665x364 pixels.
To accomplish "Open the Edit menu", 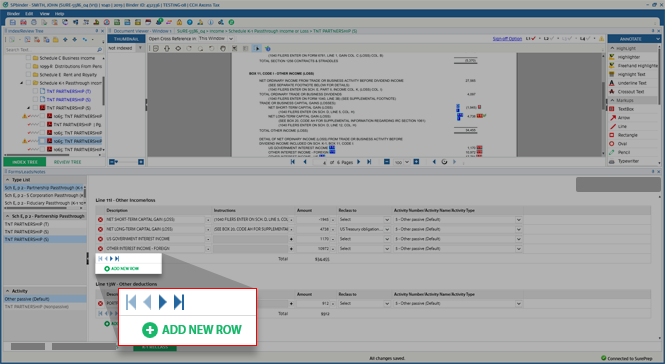I will pyautogui.click(x=29, y=14).
